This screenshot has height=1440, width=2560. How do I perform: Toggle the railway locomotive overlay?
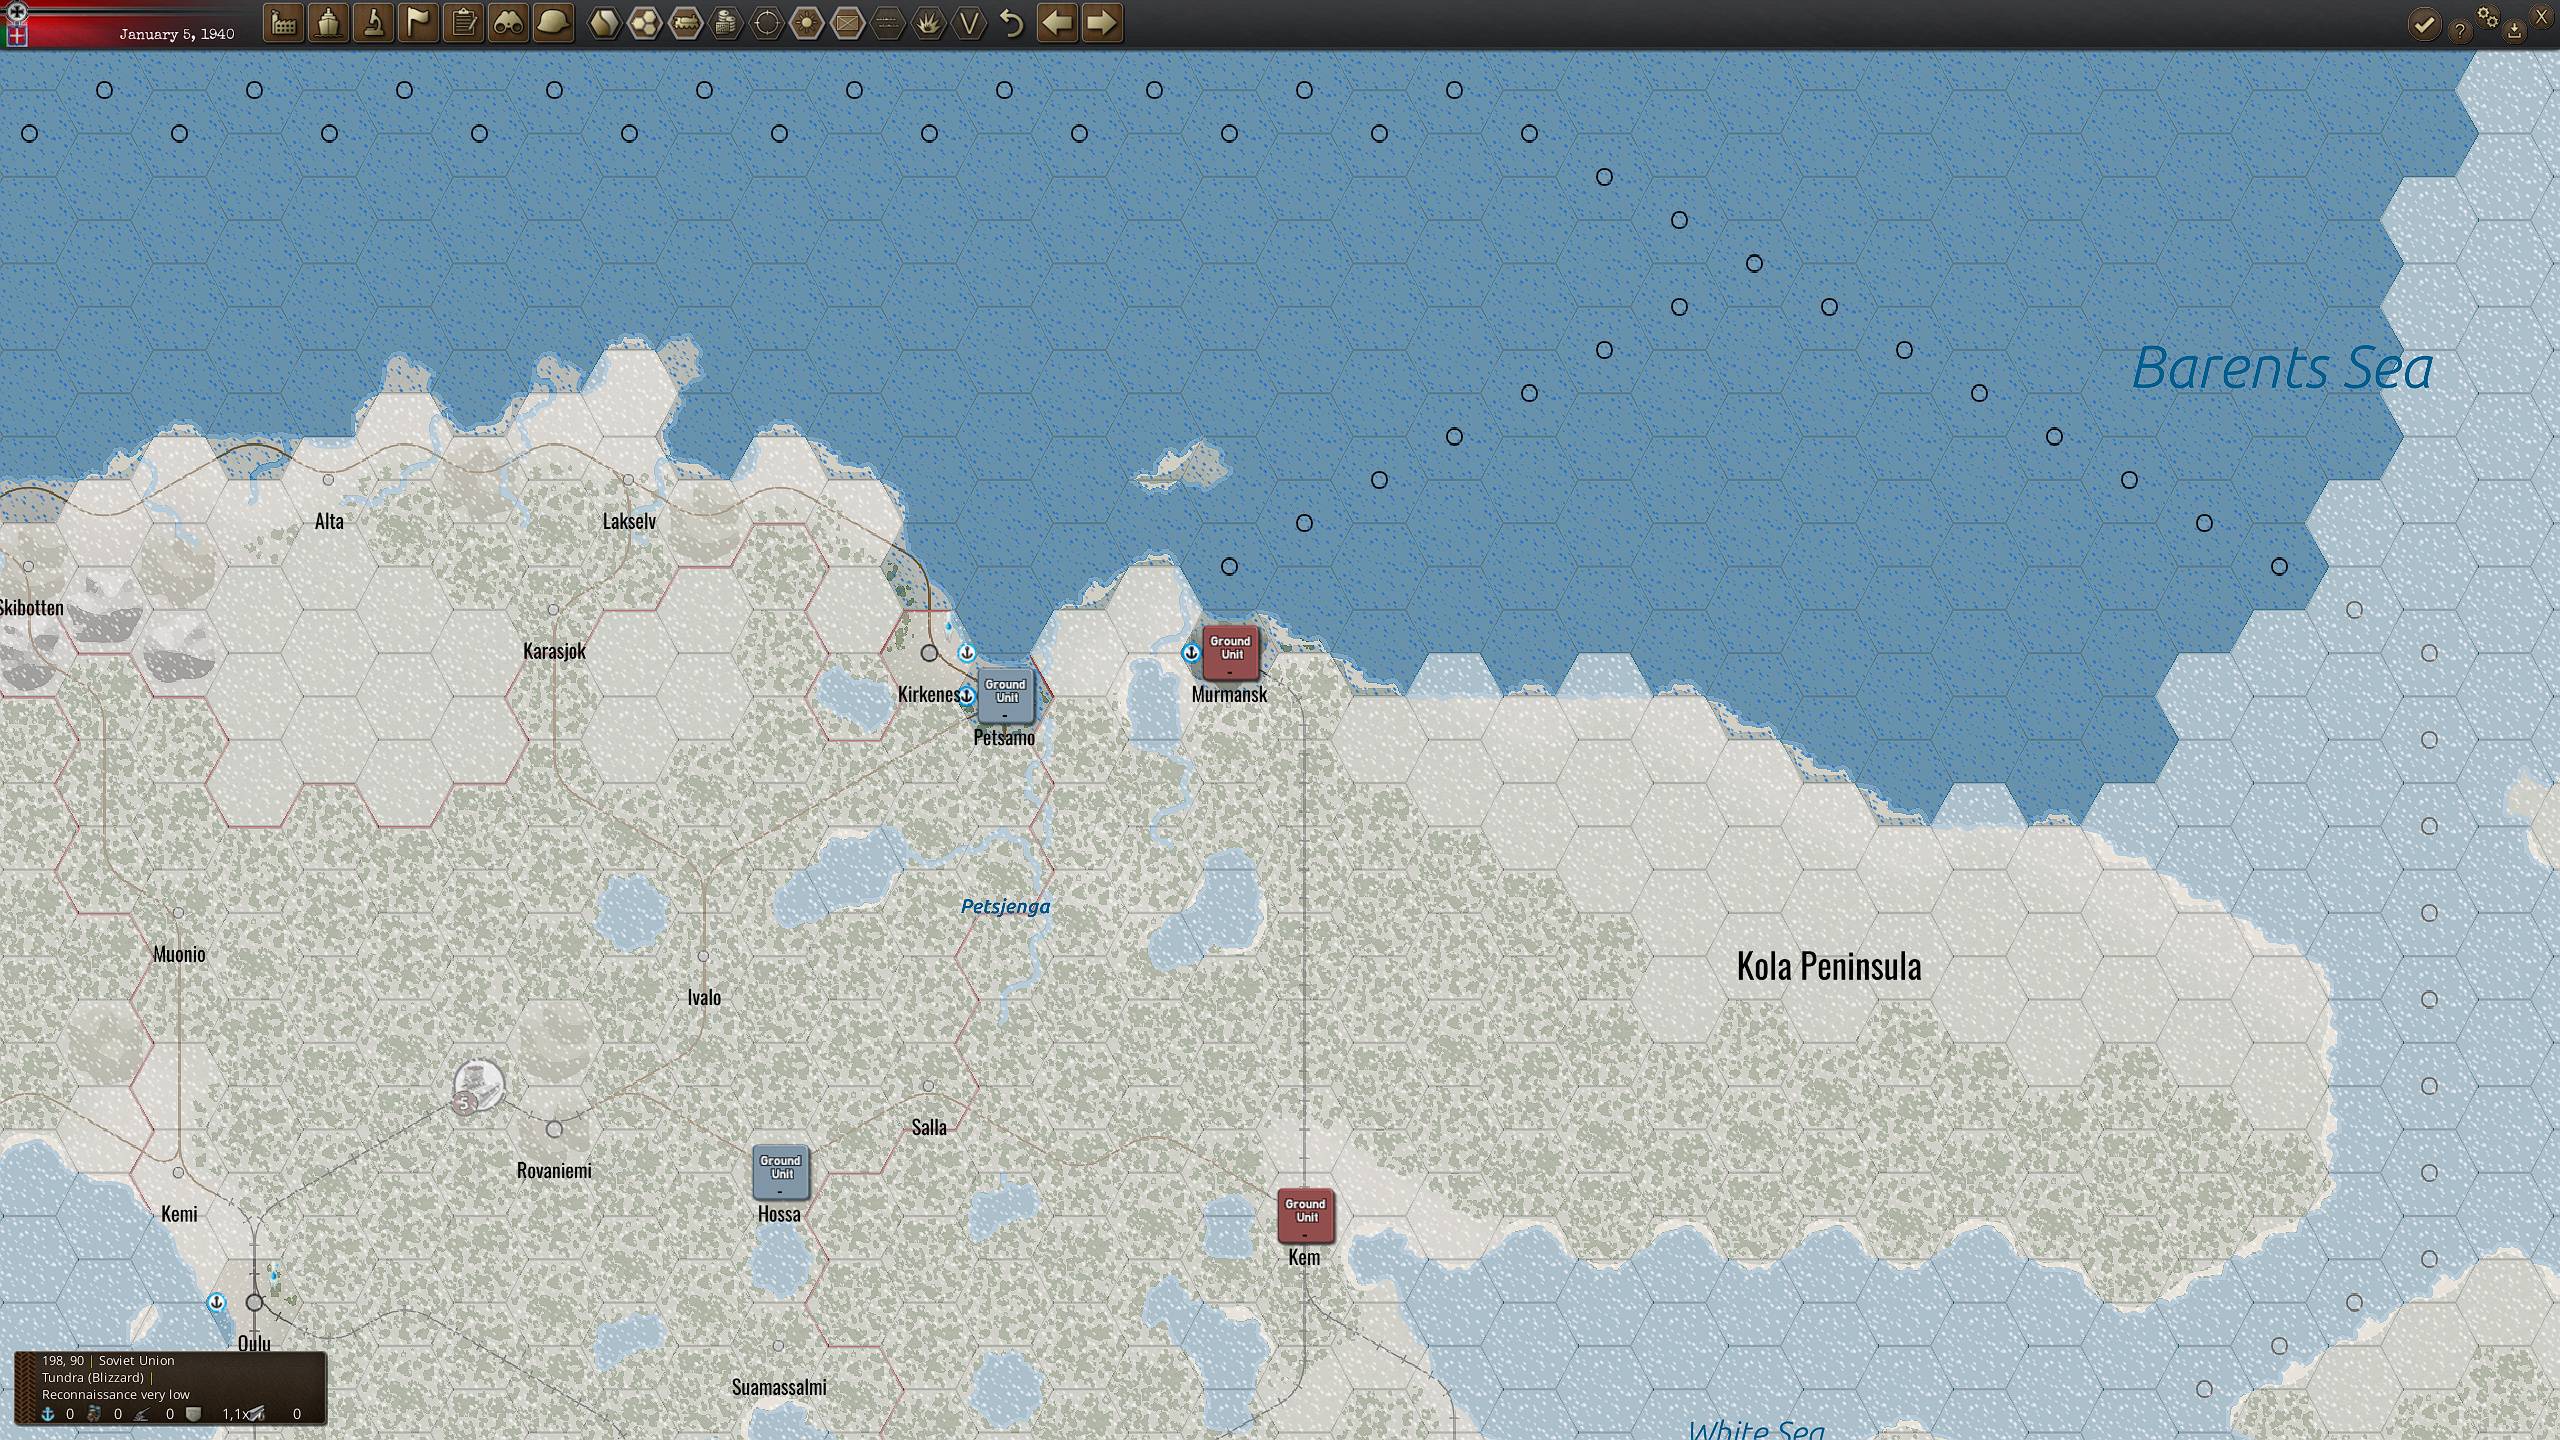pyautogui.click(x=686, y=23)
